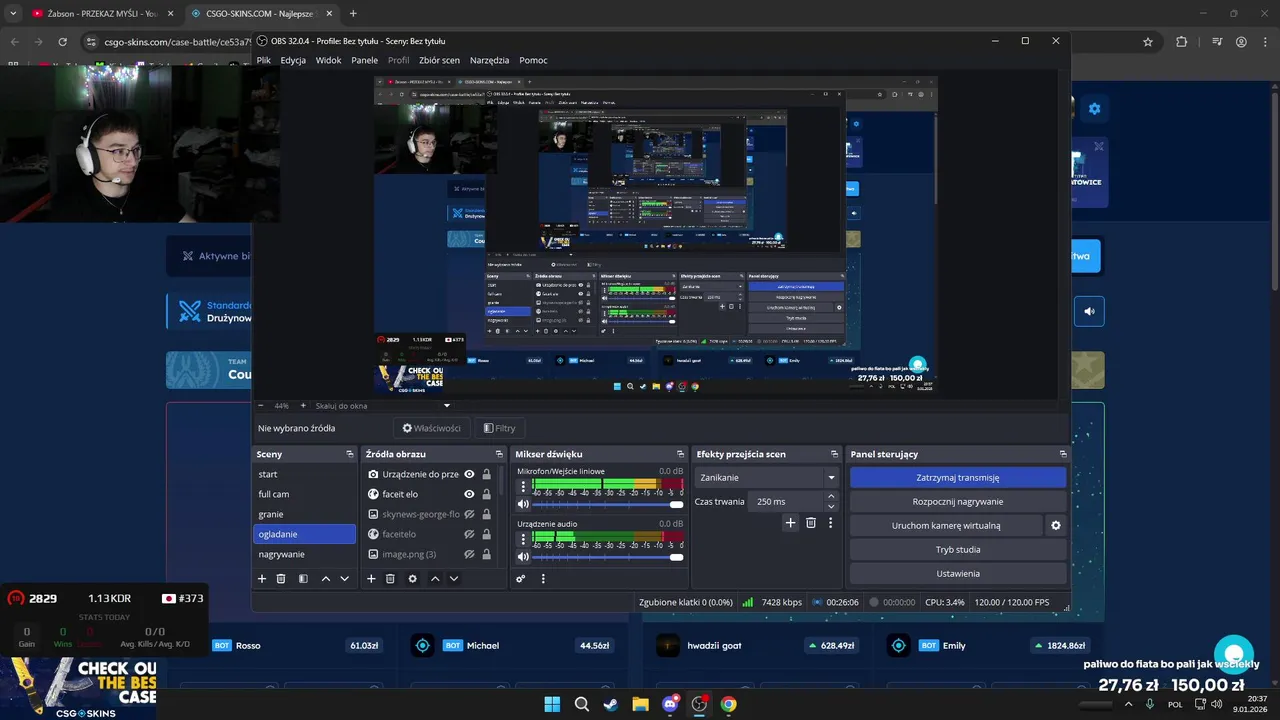Move selected scene down with arrow
This screenshot has width=1280, height=720.
(x=345, y=578)
